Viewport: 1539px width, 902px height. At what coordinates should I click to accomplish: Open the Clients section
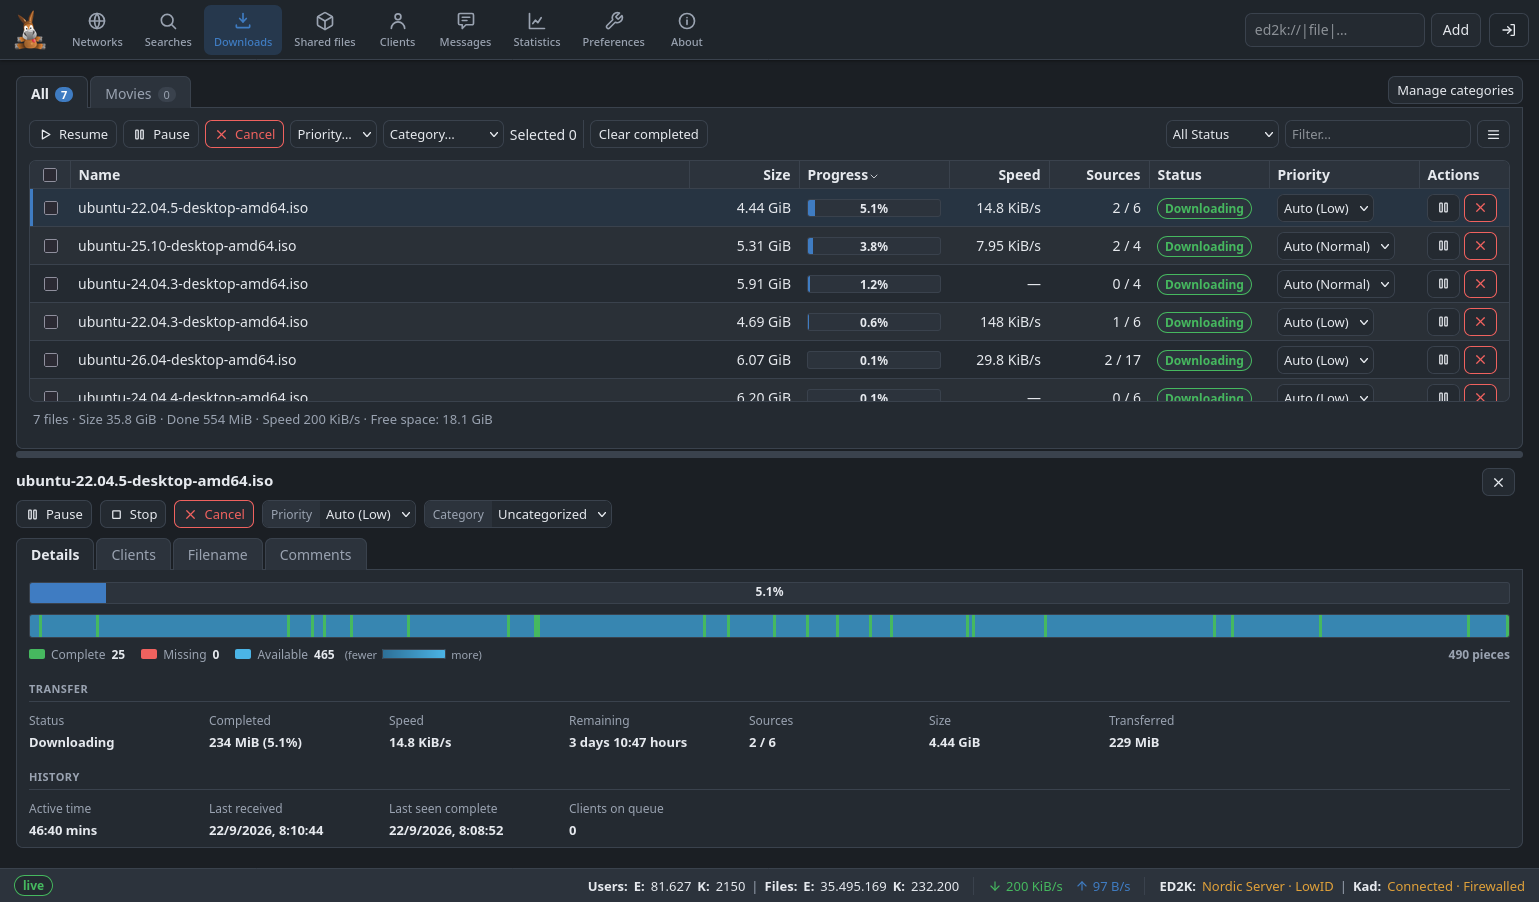(x=397, y=30)
